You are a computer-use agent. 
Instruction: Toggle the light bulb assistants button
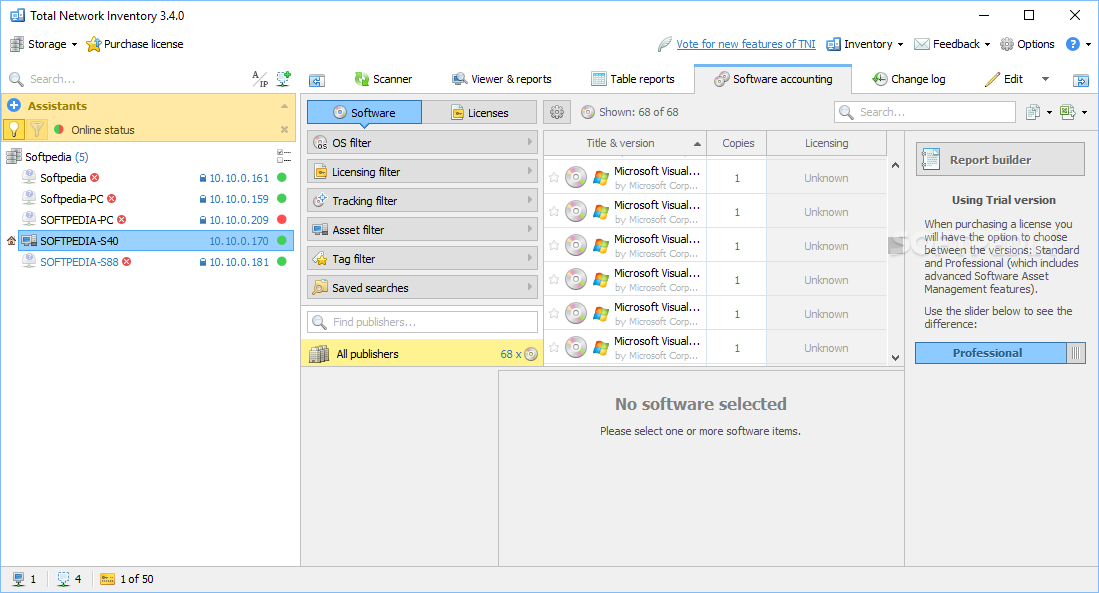[x=14, y=130]
